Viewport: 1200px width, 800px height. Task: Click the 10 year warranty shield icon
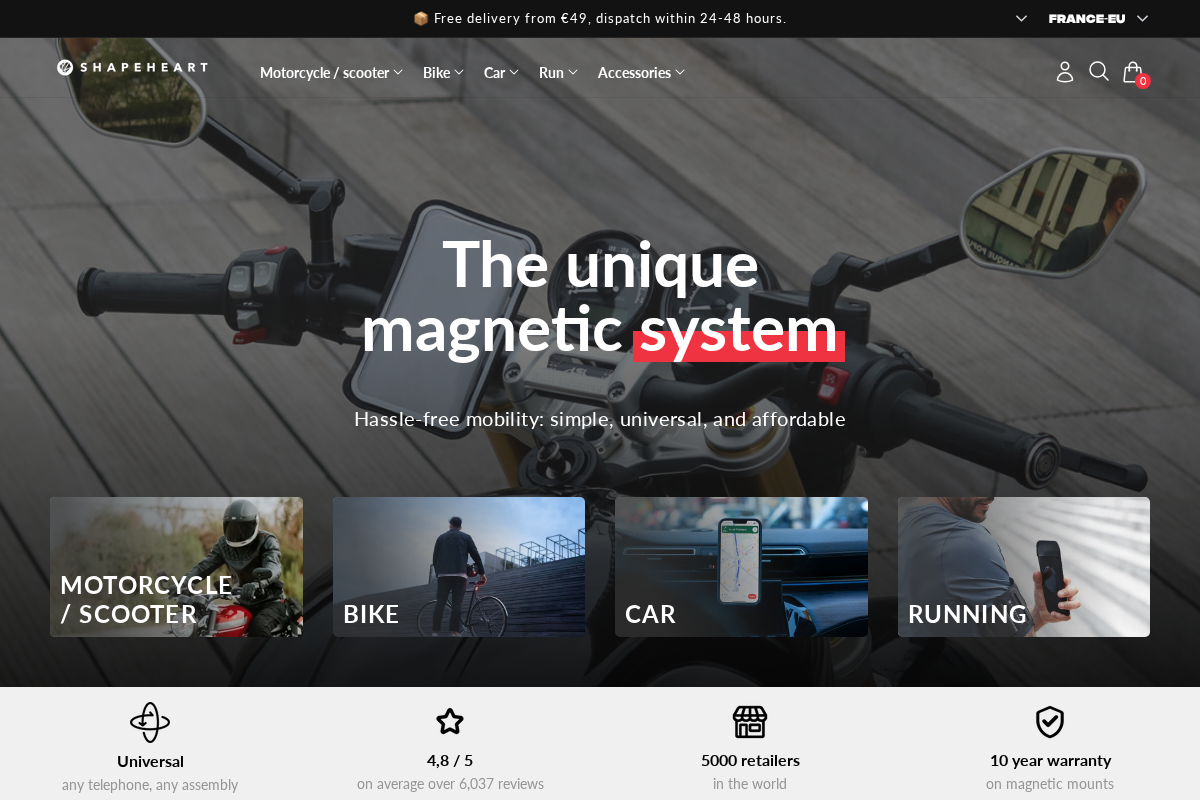point(1050,721)
